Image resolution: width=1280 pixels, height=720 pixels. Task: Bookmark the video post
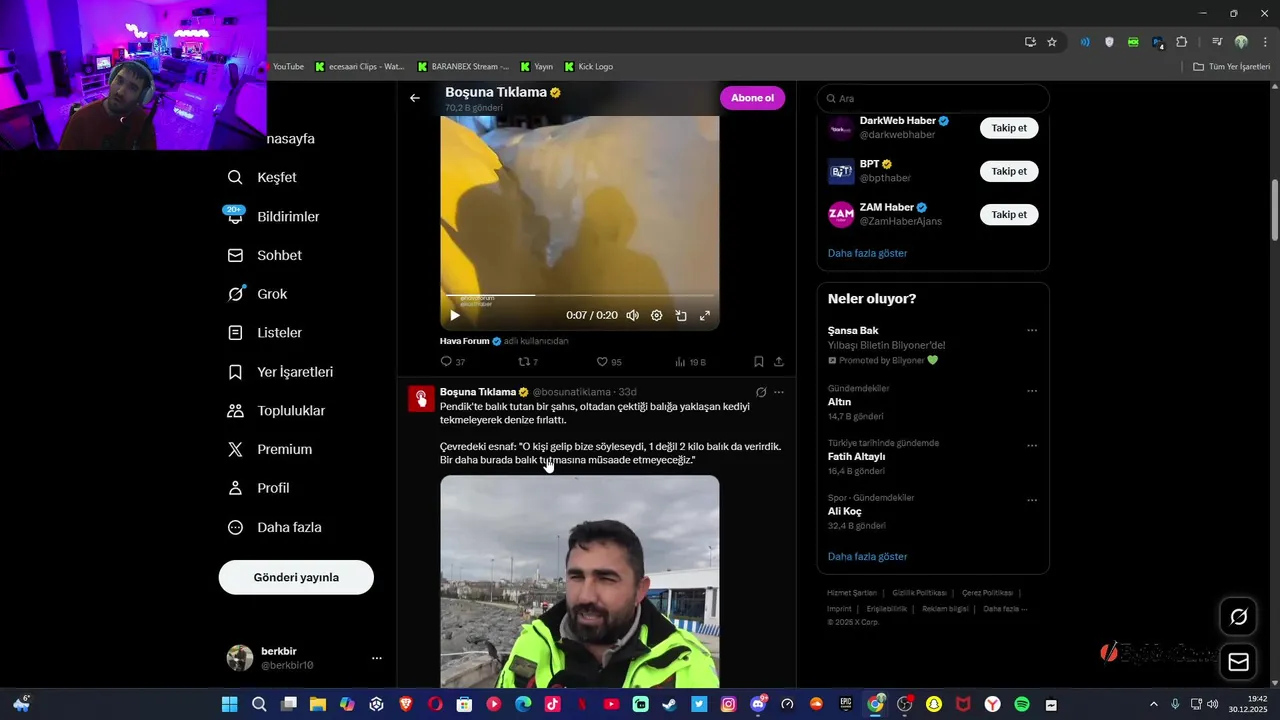click(x=759, y=362)
